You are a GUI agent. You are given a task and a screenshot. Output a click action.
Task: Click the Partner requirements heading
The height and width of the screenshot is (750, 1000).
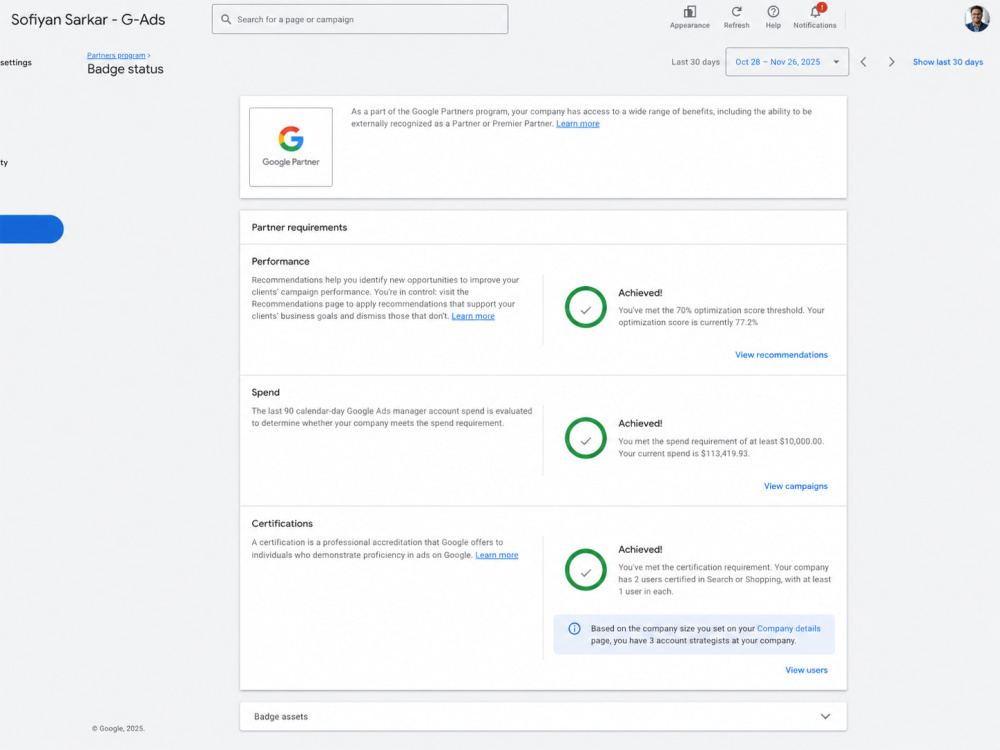(x=299, y=227)
